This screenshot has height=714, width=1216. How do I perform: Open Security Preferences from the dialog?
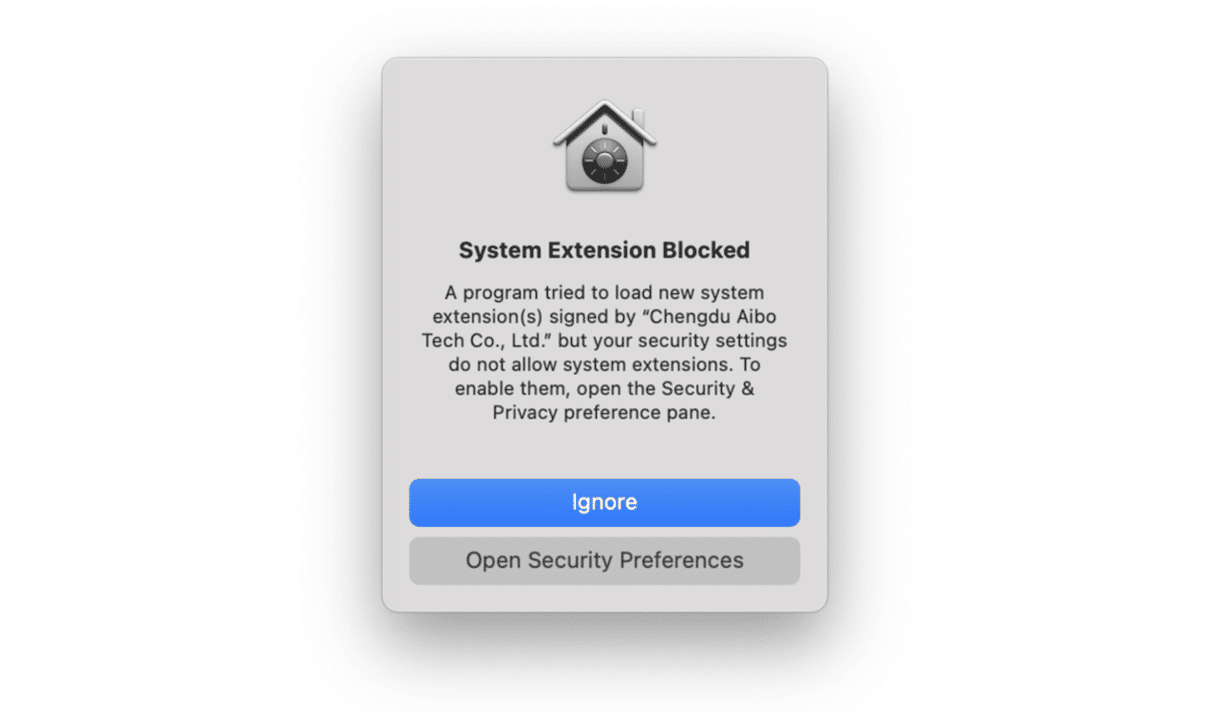604,561
